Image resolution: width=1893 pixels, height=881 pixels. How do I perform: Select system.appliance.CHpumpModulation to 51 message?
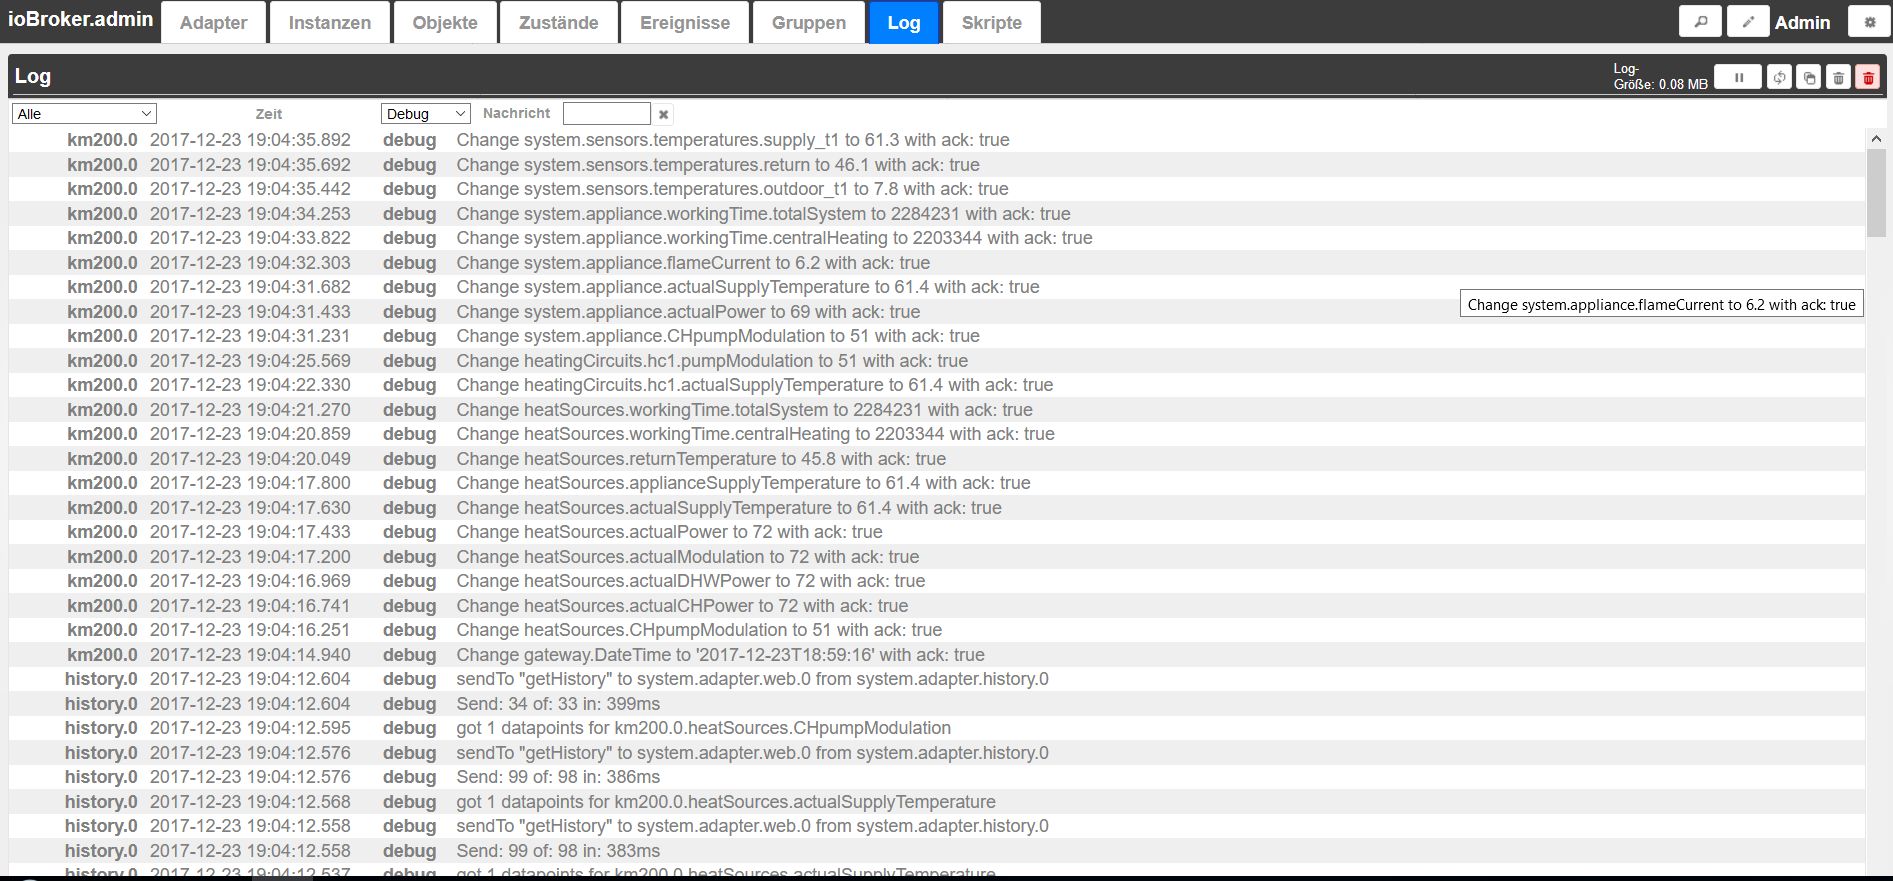click(718, 336)
